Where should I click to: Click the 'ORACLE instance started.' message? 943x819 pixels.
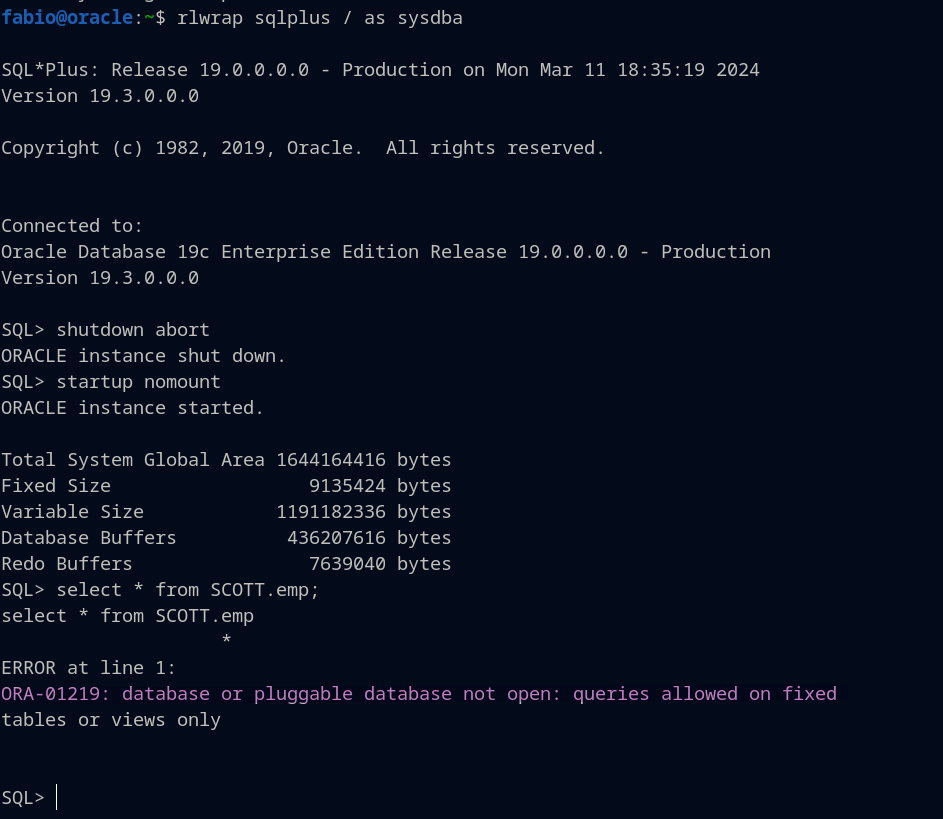click(x=132, y=408)
